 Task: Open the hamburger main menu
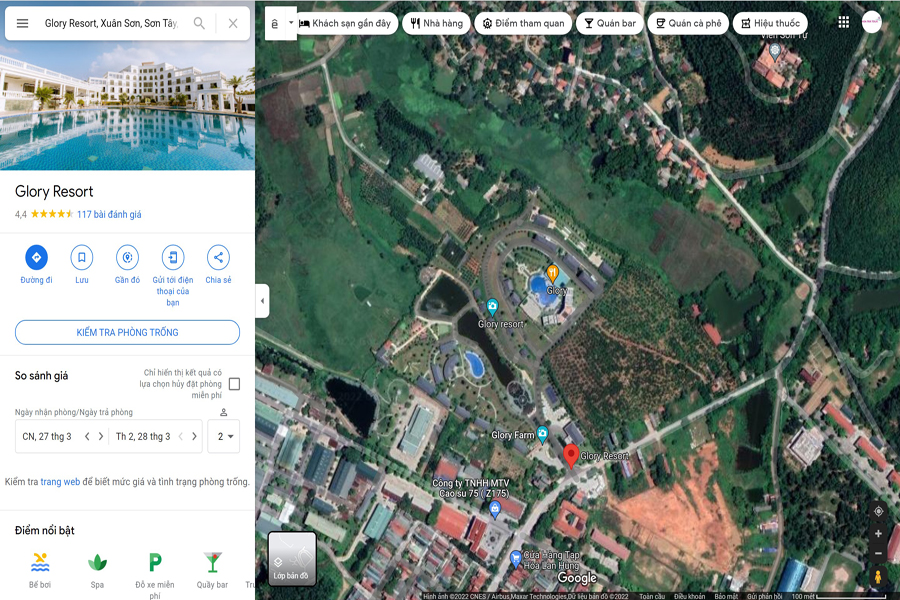point(22,24)
